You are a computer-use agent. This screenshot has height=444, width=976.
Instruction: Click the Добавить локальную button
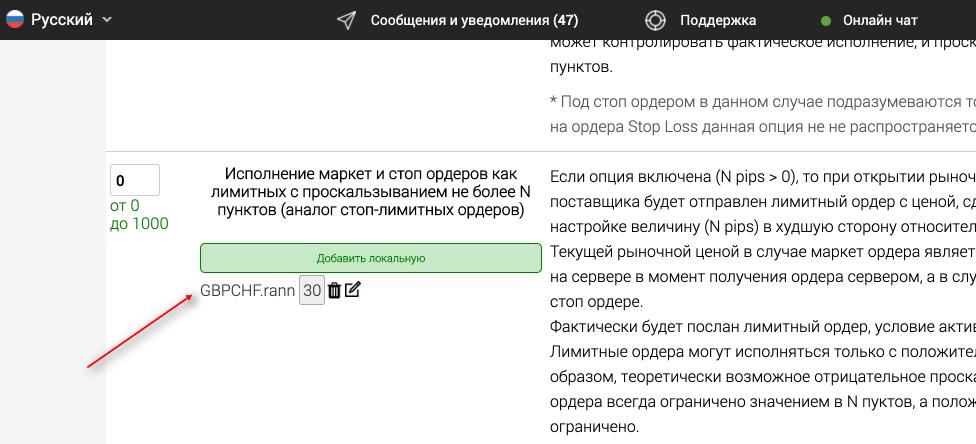[x=371, y=258]
